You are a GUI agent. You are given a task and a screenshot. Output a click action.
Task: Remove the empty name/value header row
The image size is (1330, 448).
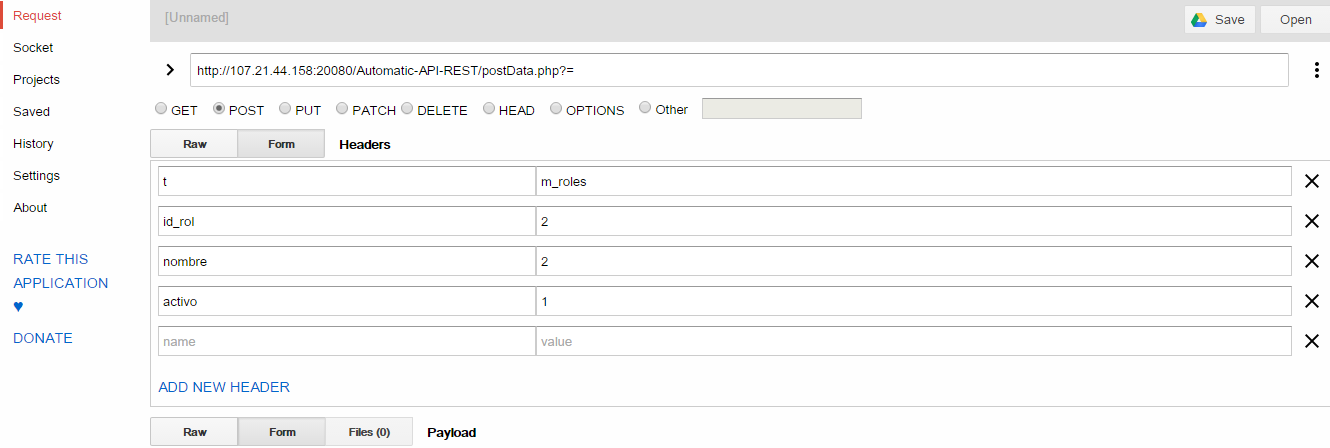(x=1312, y=341)
